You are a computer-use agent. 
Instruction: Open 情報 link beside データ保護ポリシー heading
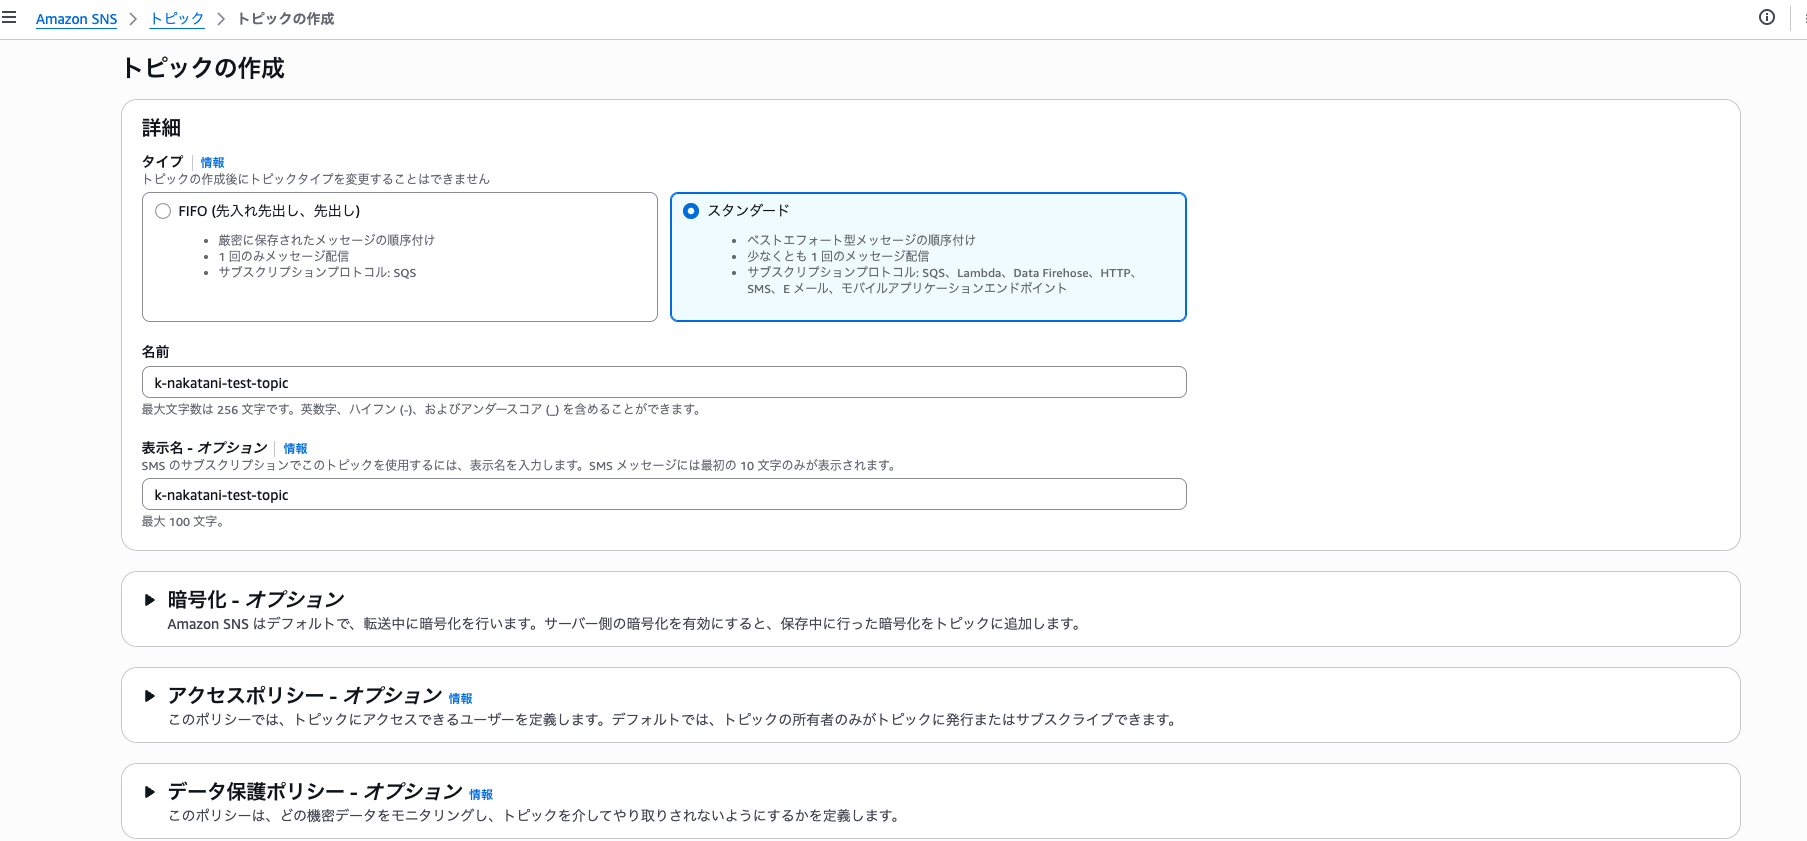pos(481,794)
